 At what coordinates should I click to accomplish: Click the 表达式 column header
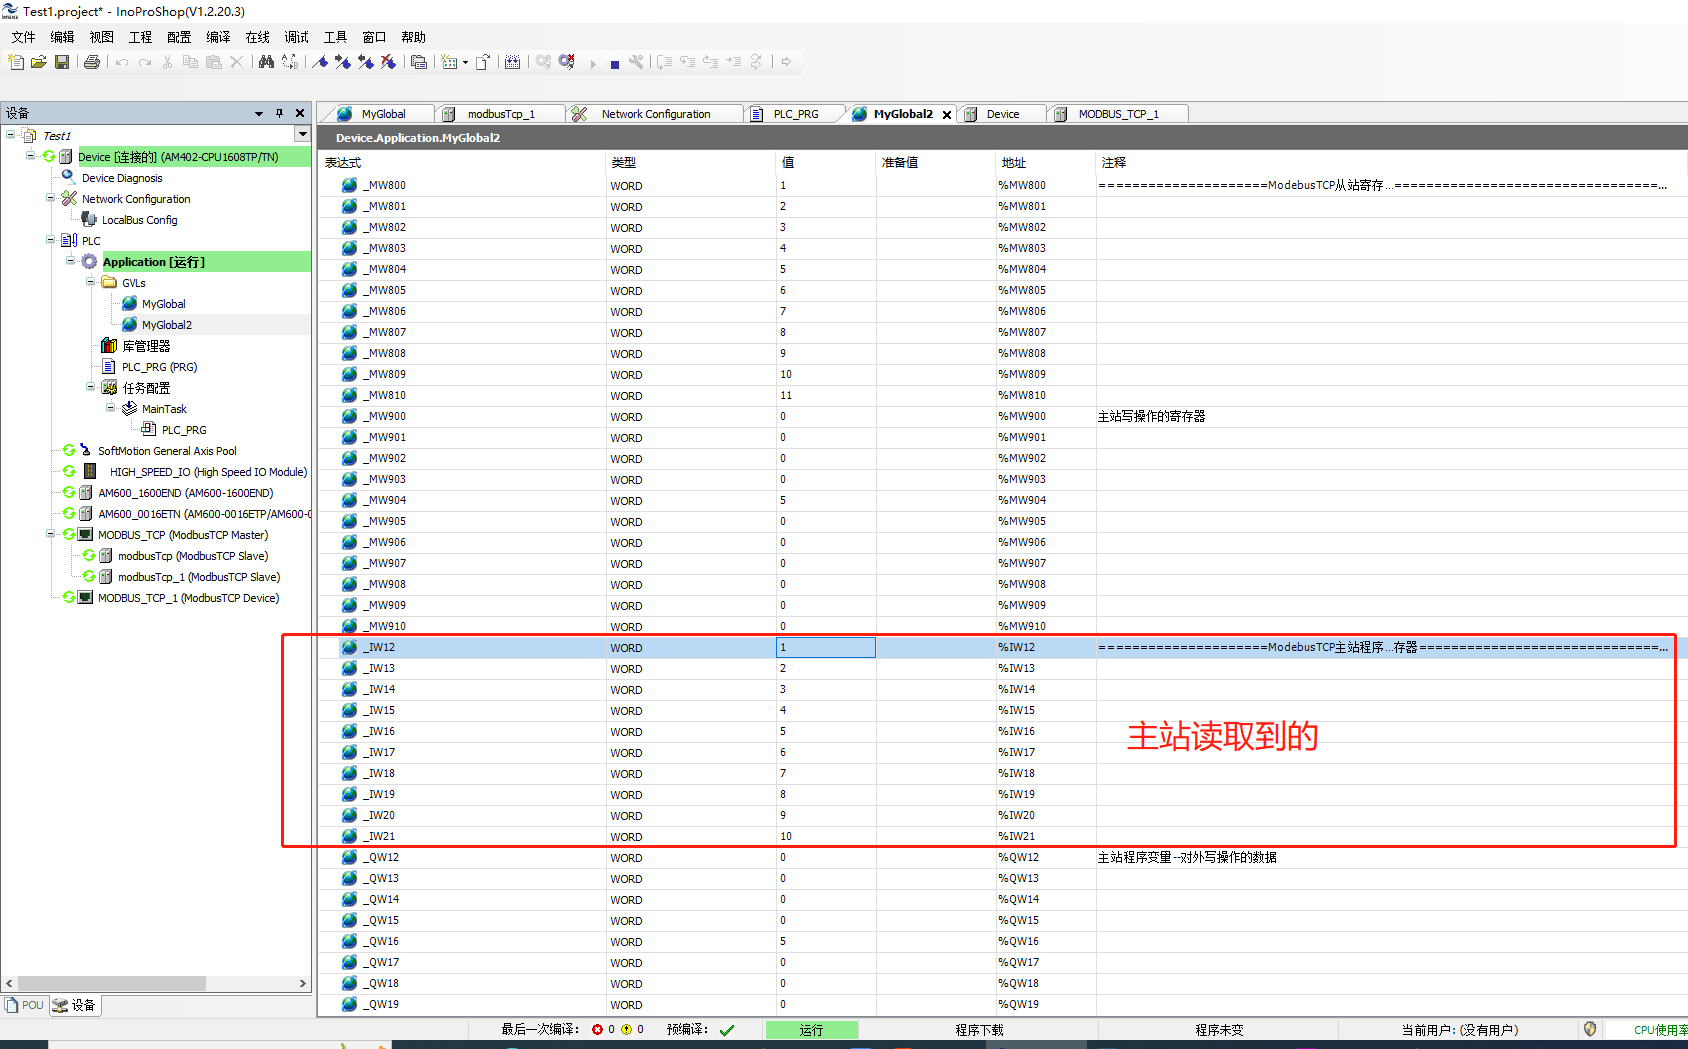tap(462, 162)
